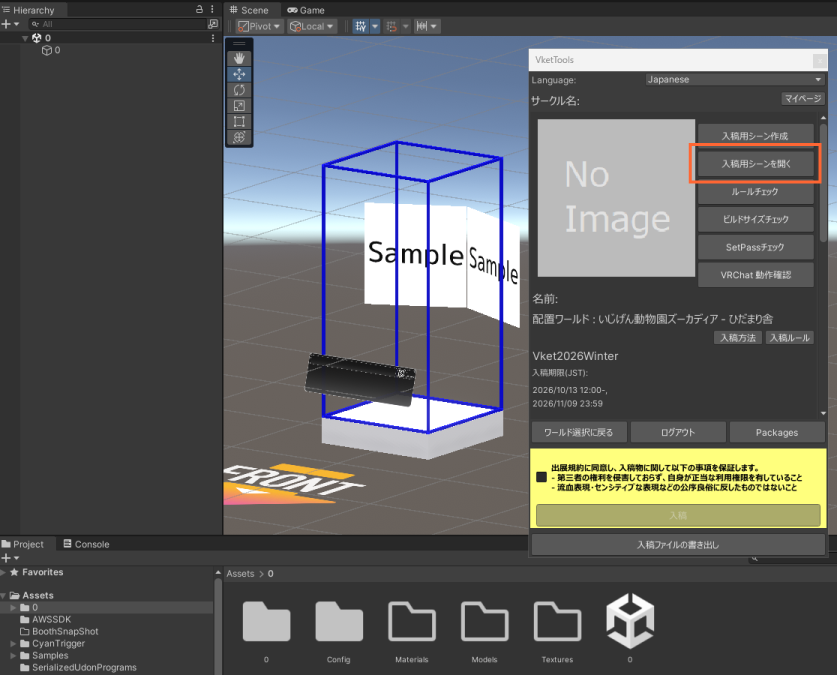Tick the exhibition terms agreement checkbox
Screen dimensions: 837x675
(541, 477)
